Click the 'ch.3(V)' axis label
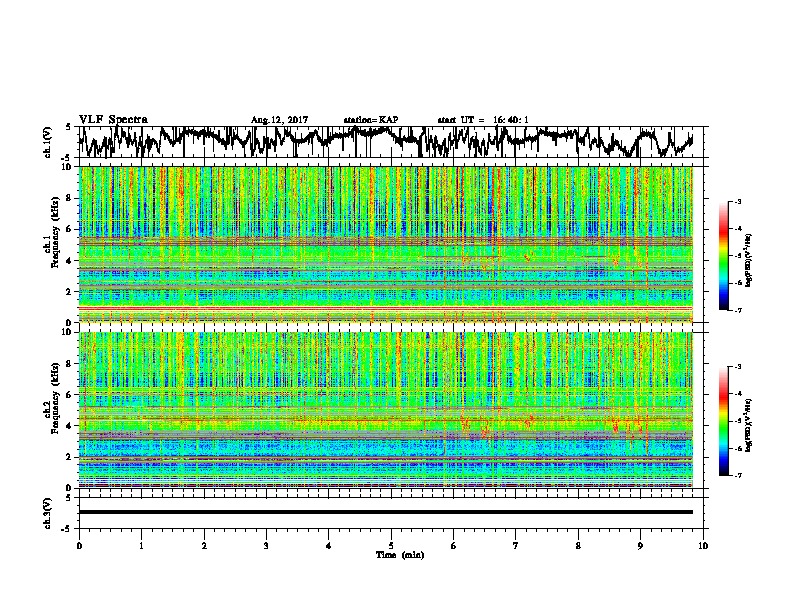This screenshot has width=792, height=612. (x=47, y=513)
